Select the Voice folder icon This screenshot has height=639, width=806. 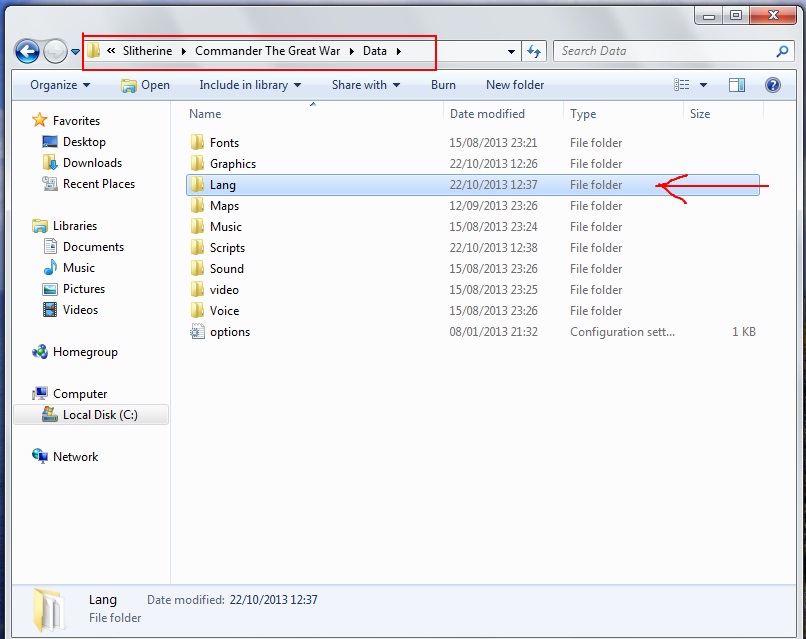pos(197,311)
